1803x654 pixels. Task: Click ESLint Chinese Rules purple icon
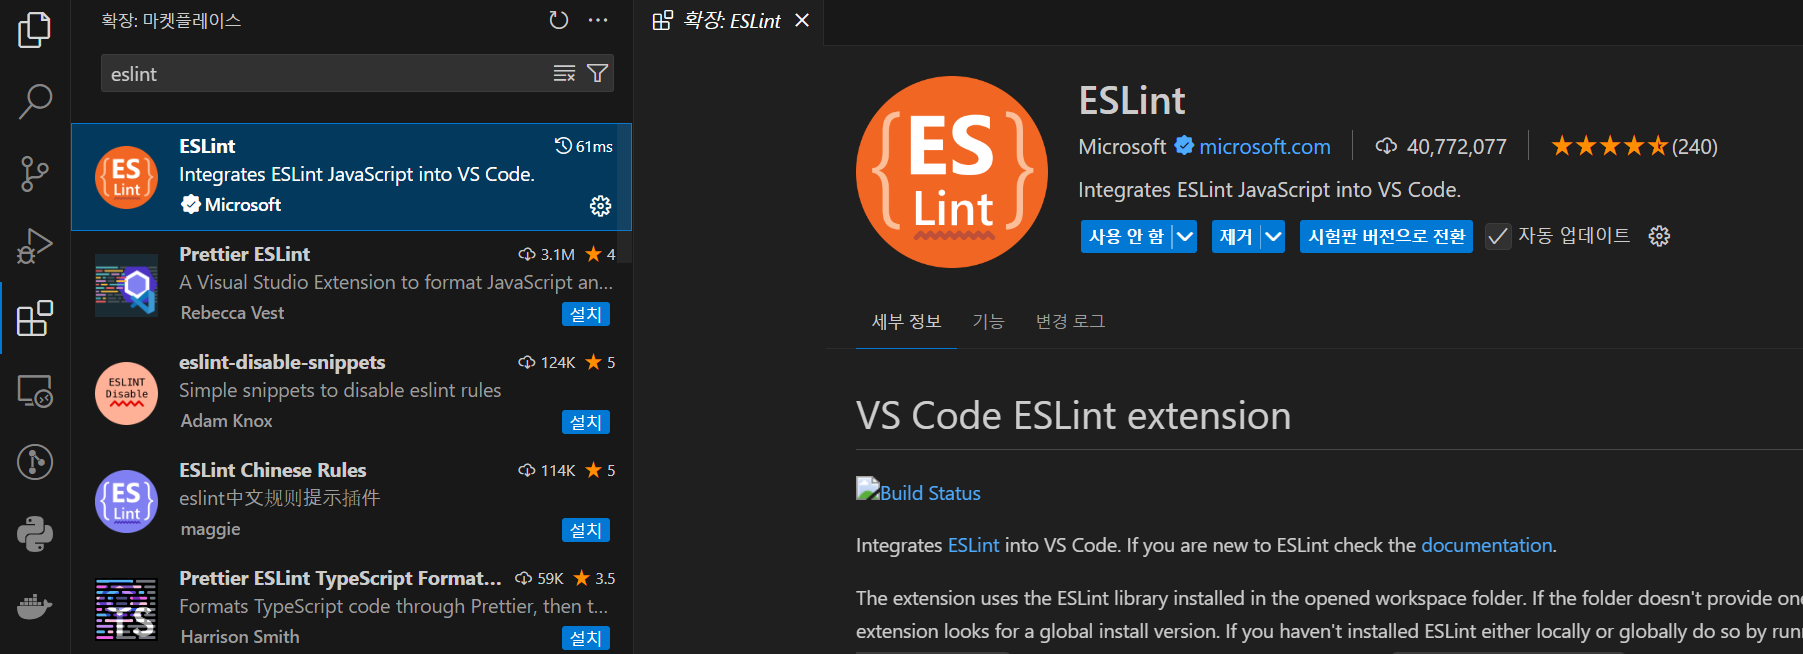pyautogui.click(x=126, y=501)
